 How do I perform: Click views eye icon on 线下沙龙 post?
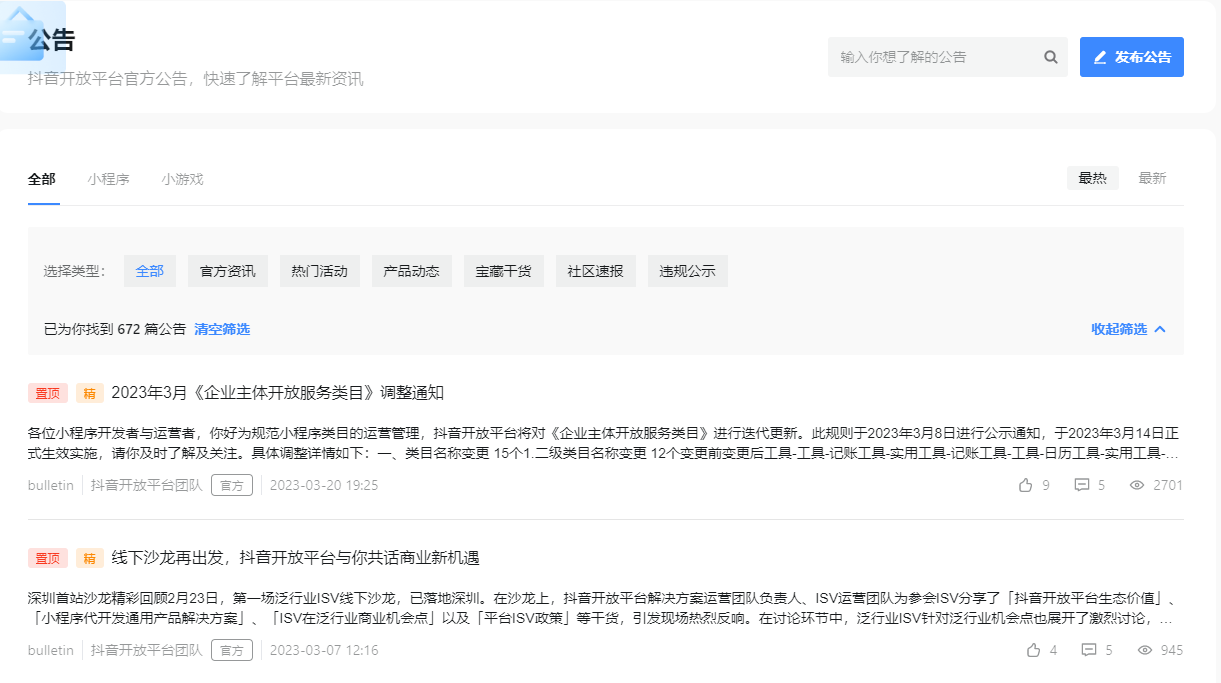(x=1144, y=650)
